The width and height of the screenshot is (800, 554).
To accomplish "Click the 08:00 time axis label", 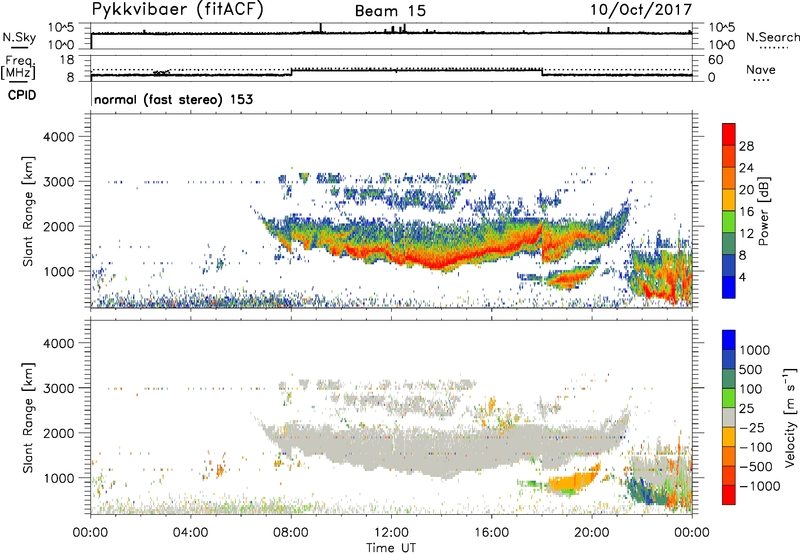I will (291, 533).
